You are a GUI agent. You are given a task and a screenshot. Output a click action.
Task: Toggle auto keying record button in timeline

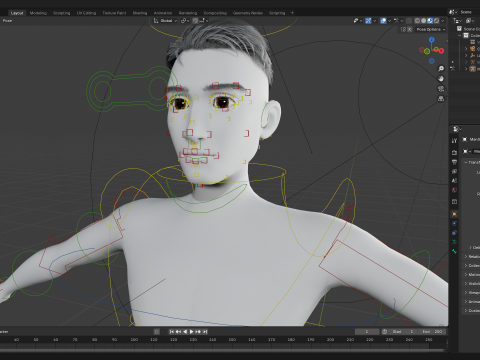pos(157,332)
